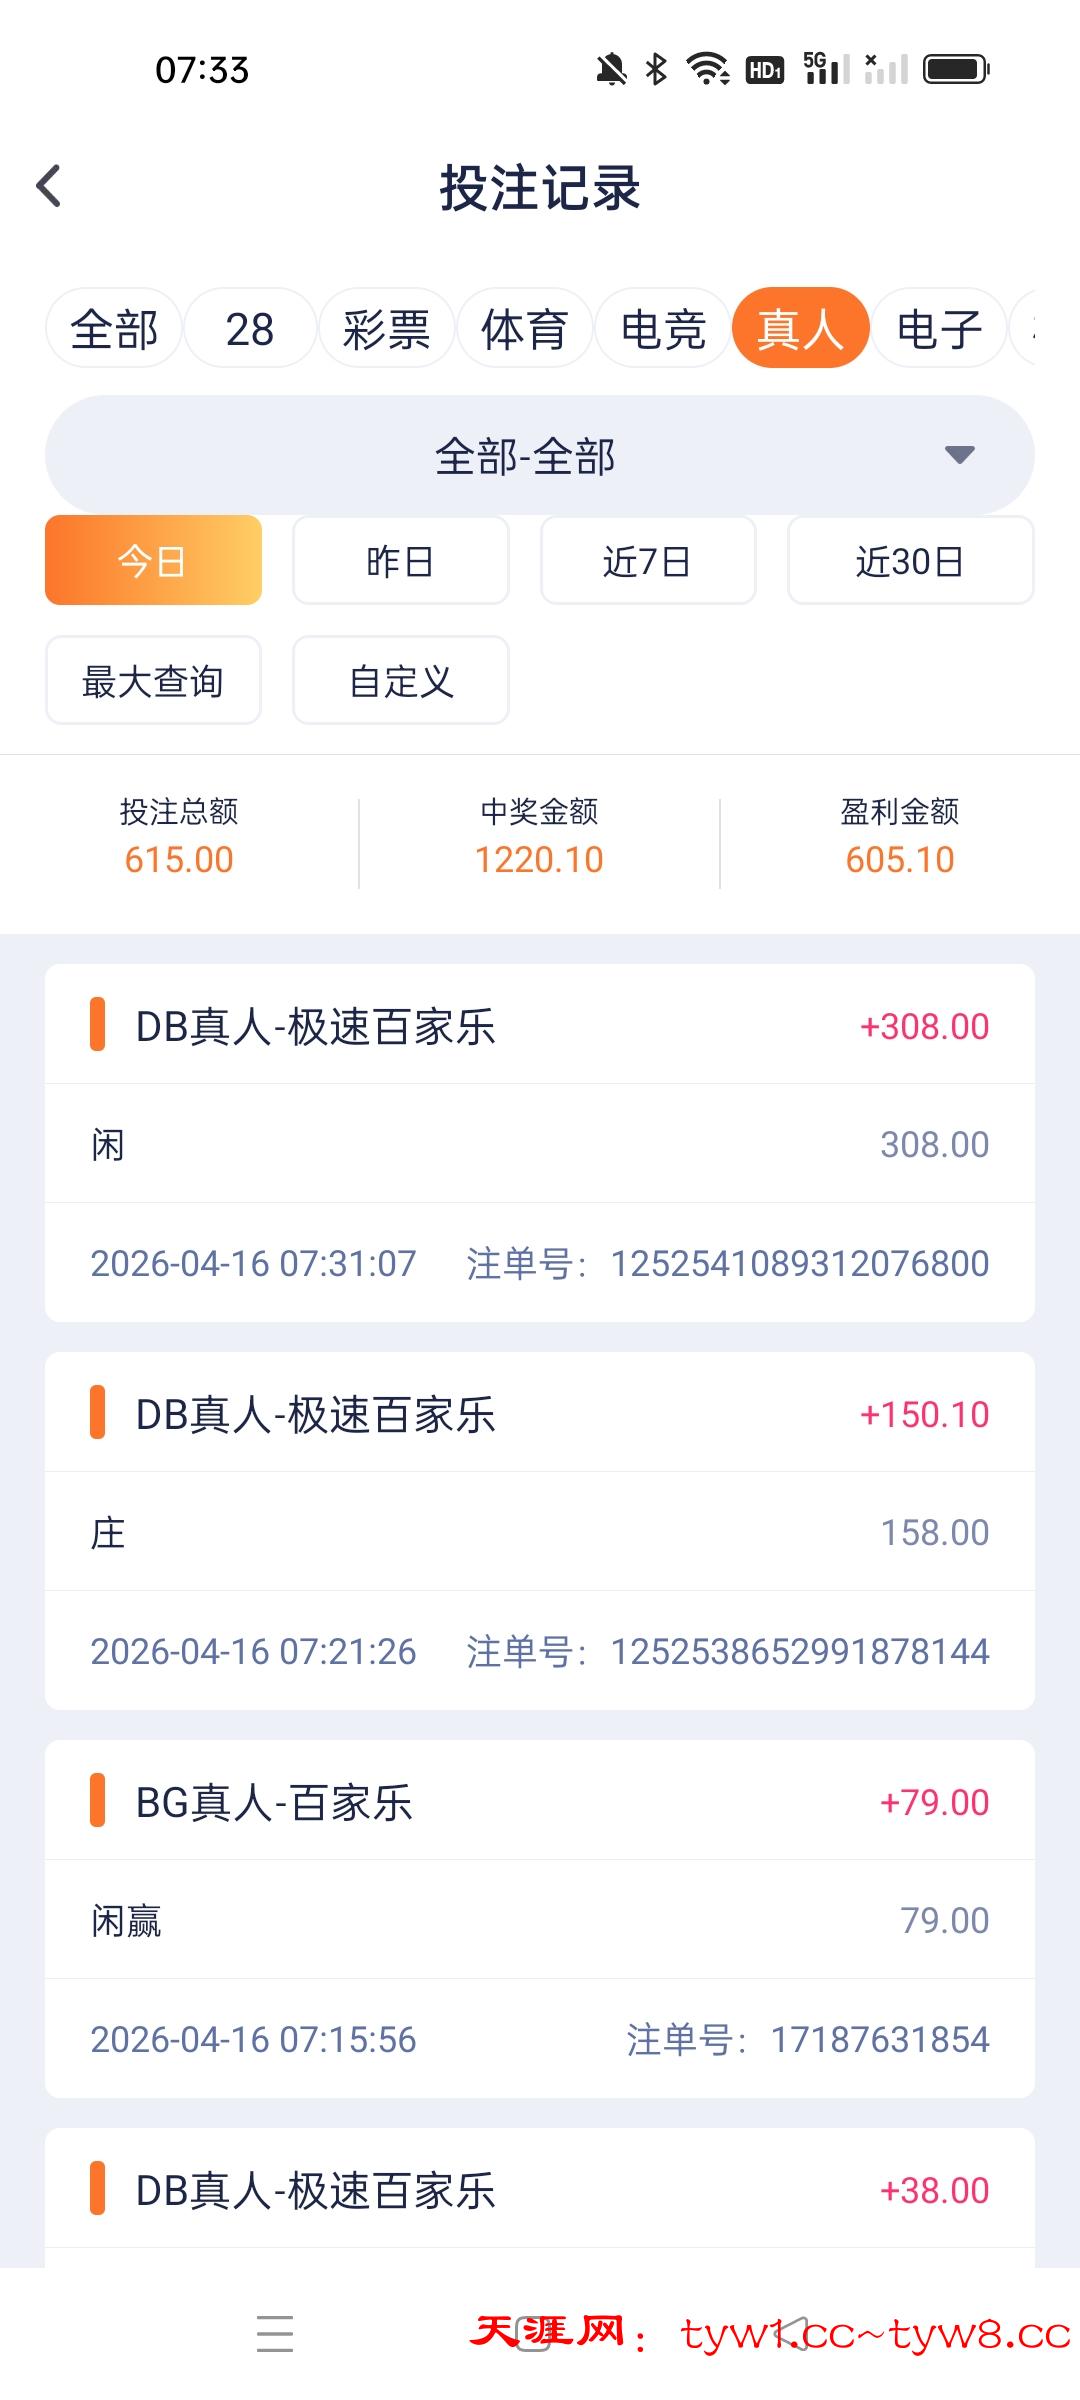The image size is (1080, 2400).
Task: Select the 电竞 category tab
Action: [x=662, y=329]
